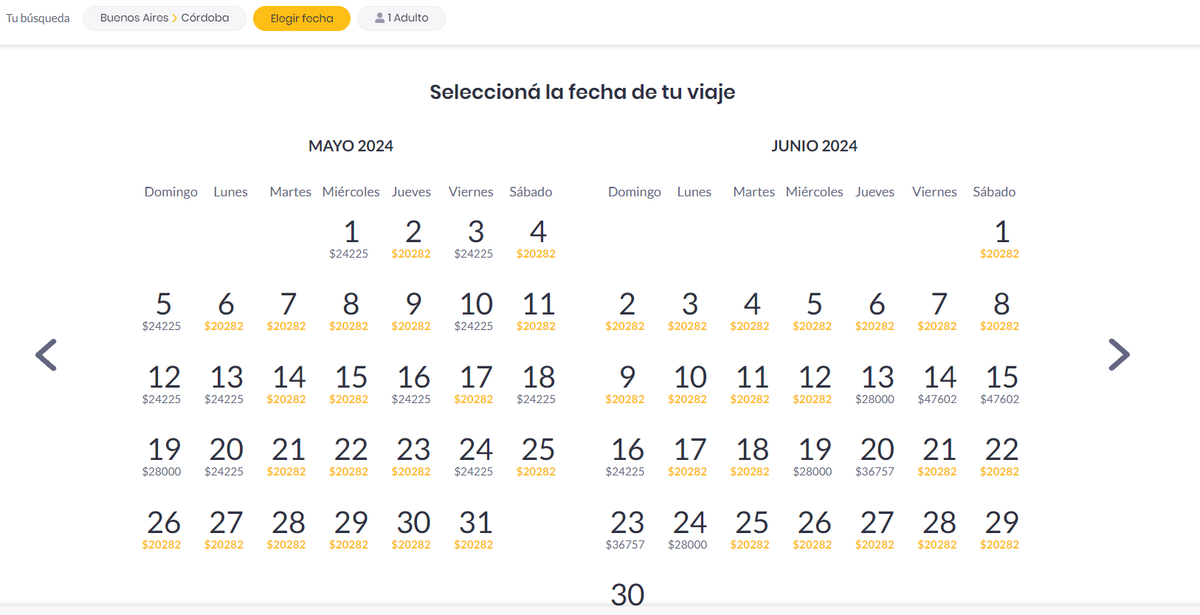Advance to next month with right chevron
The width and height of the screenshot is (1200, 615).
(1119, 355)
